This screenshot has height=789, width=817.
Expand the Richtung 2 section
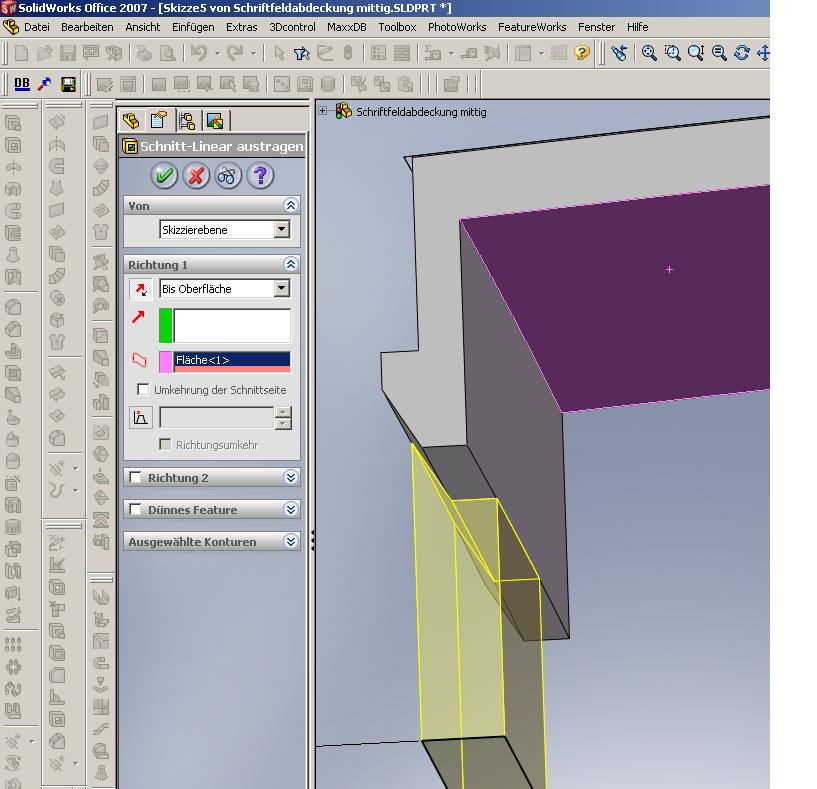tap(290, 477)
